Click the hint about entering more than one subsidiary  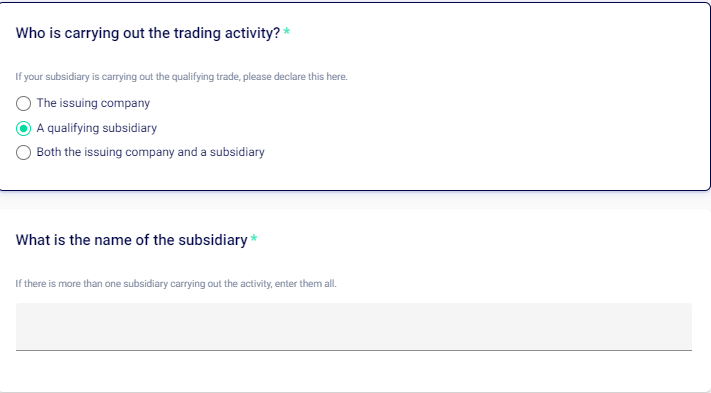pos(176,284)
